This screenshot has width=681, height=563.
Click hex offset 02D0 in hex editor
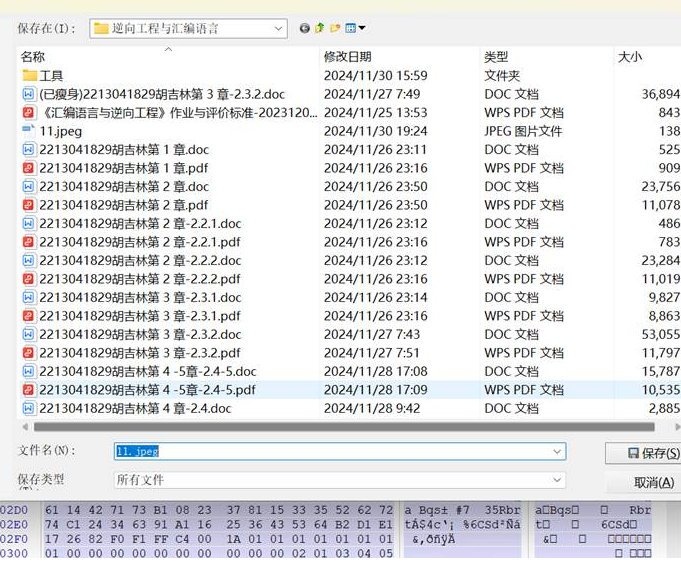[x=14, y=510]
